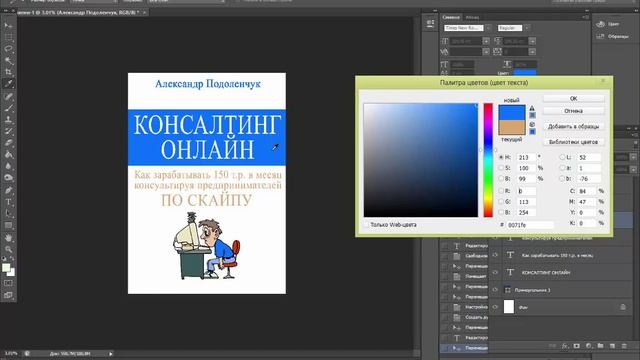Click the lock icon on Фон layer

(623, 307)
